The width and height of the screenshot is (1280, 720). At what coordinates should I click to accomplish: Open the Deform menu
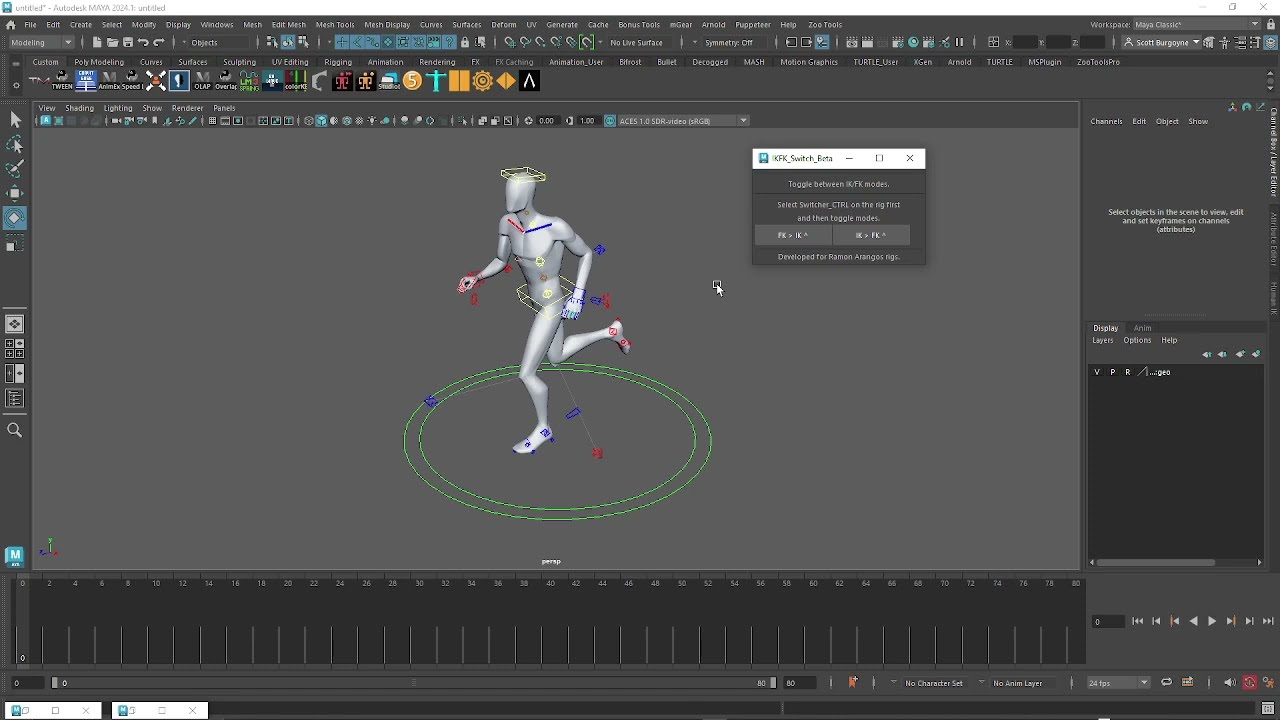(503, 25)
